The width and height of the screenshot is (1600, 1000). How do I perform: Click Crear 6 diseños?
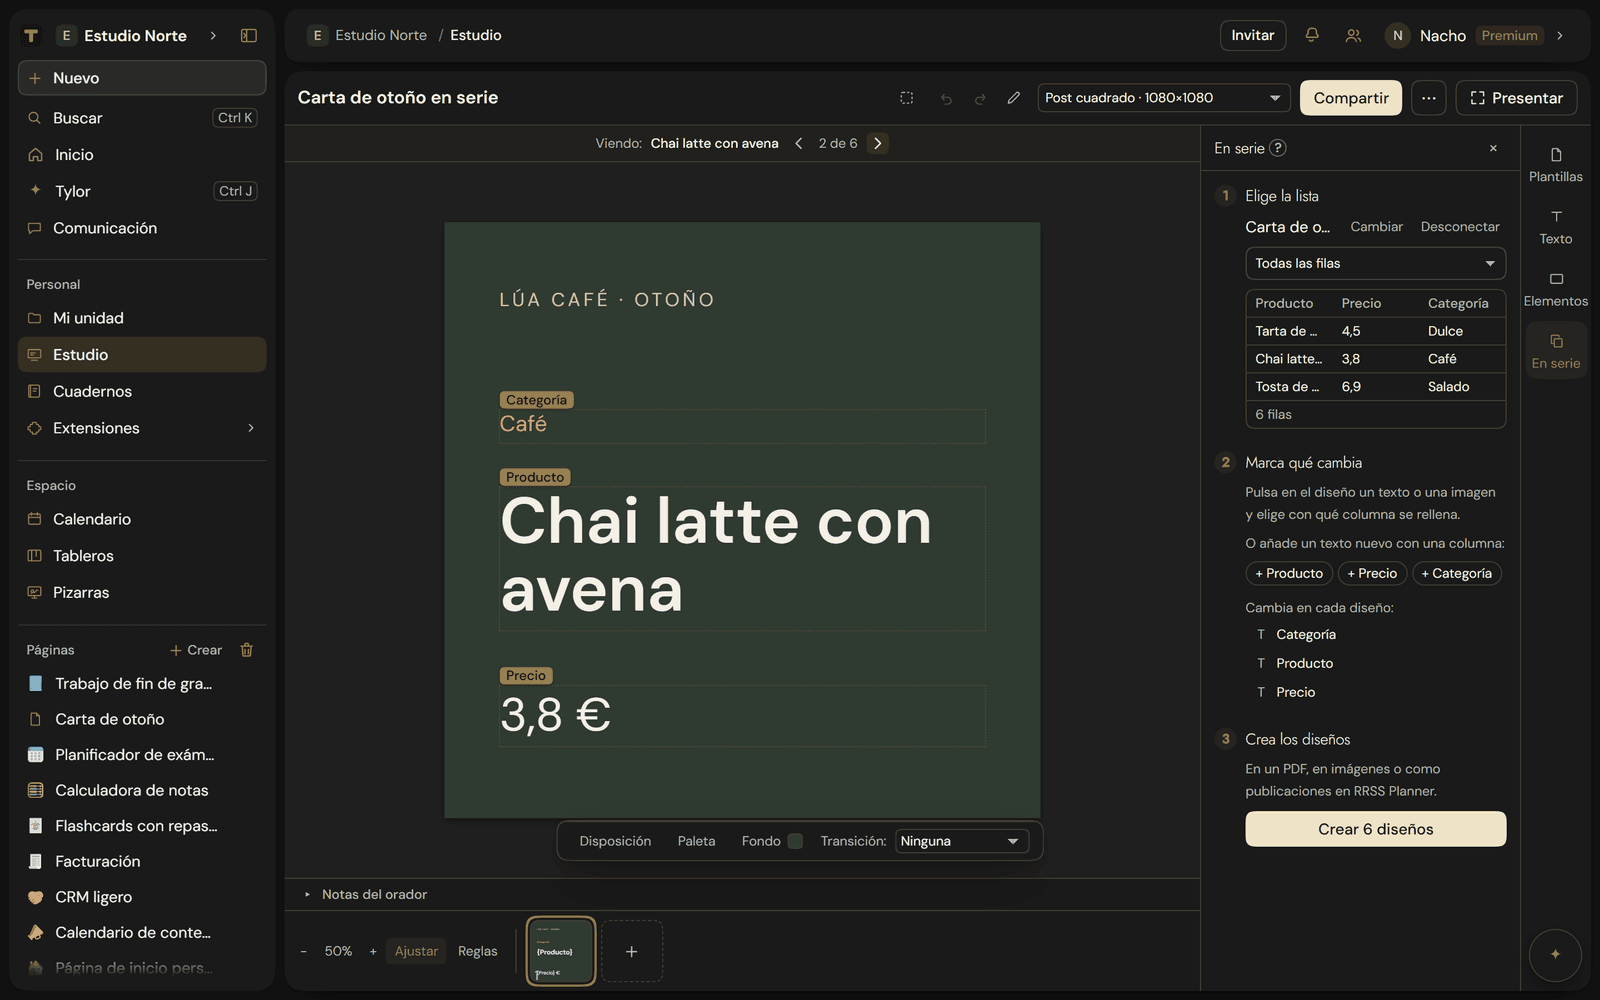tap(1375, 829)
